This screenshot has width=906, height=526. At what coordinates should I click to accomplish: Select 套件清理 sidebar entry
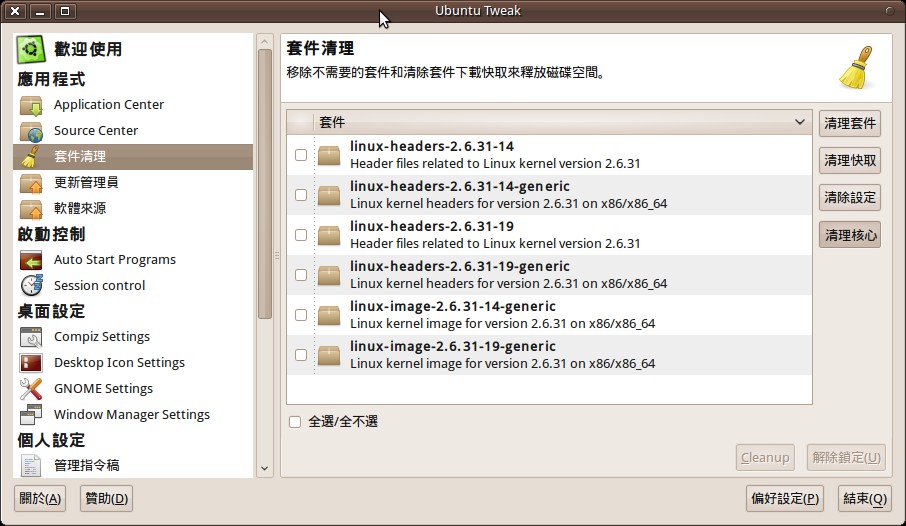pyautogui.click(x=133, y=157)
